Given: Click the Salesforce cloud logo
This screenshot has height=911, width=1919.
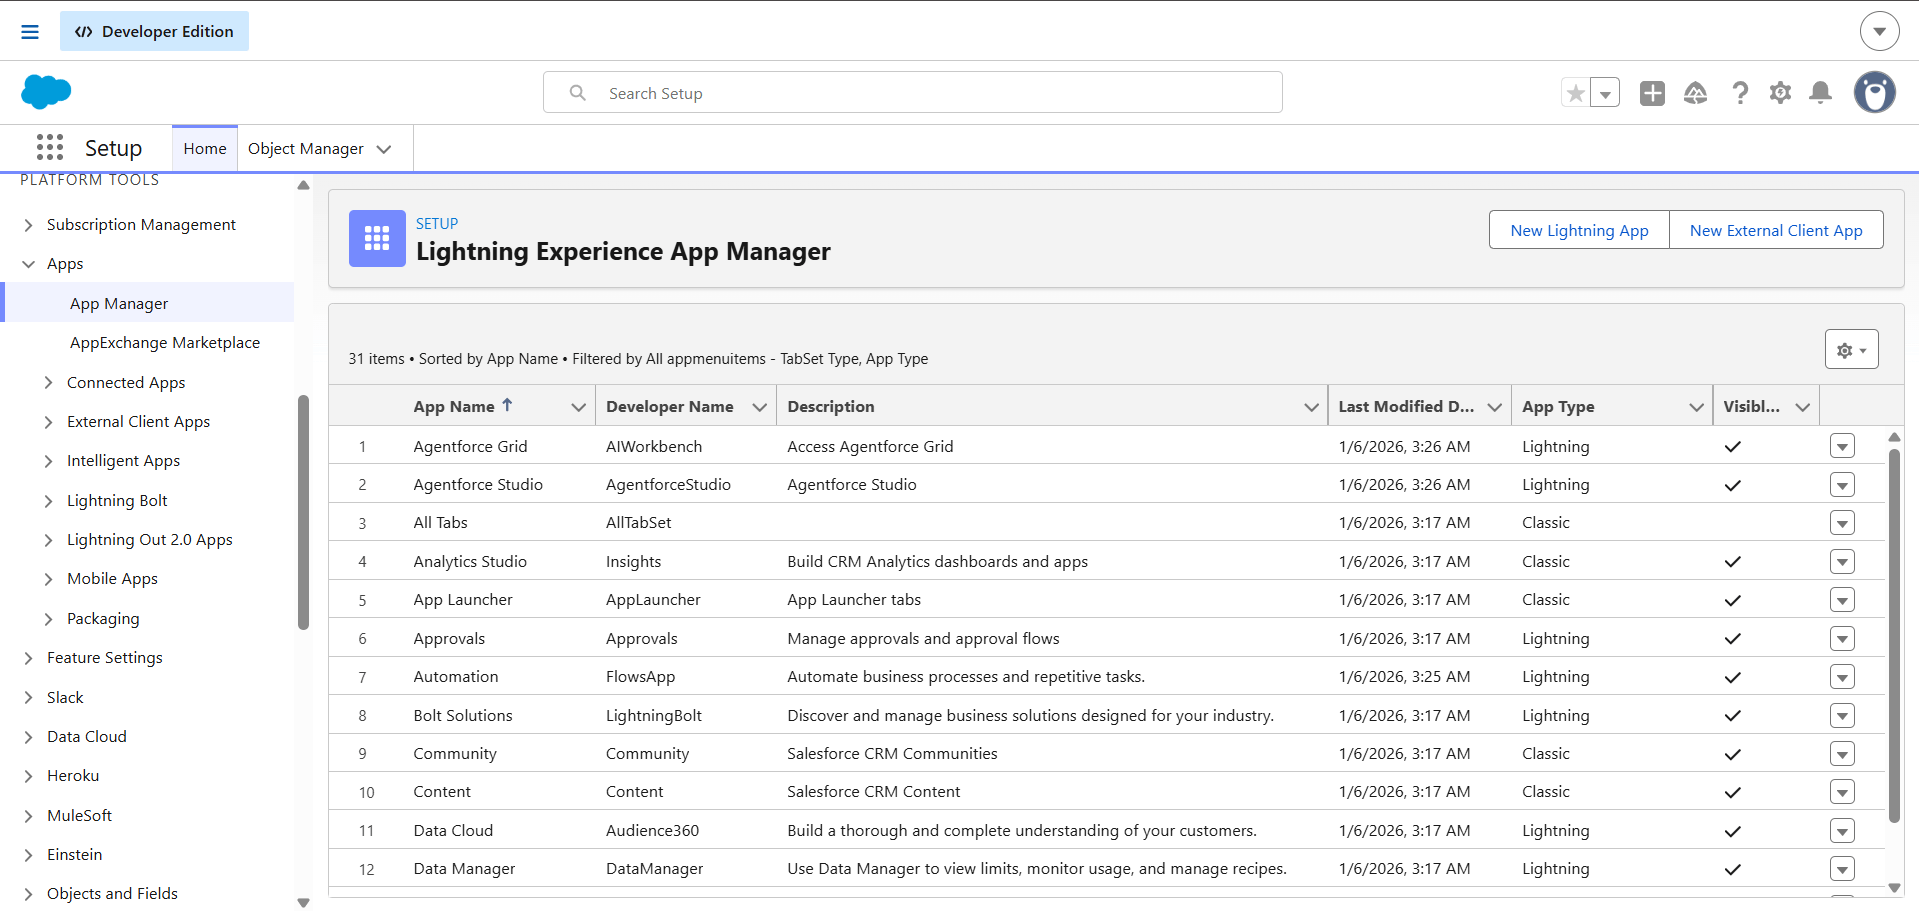Looking at the screenshot, I should coord(46,92).
